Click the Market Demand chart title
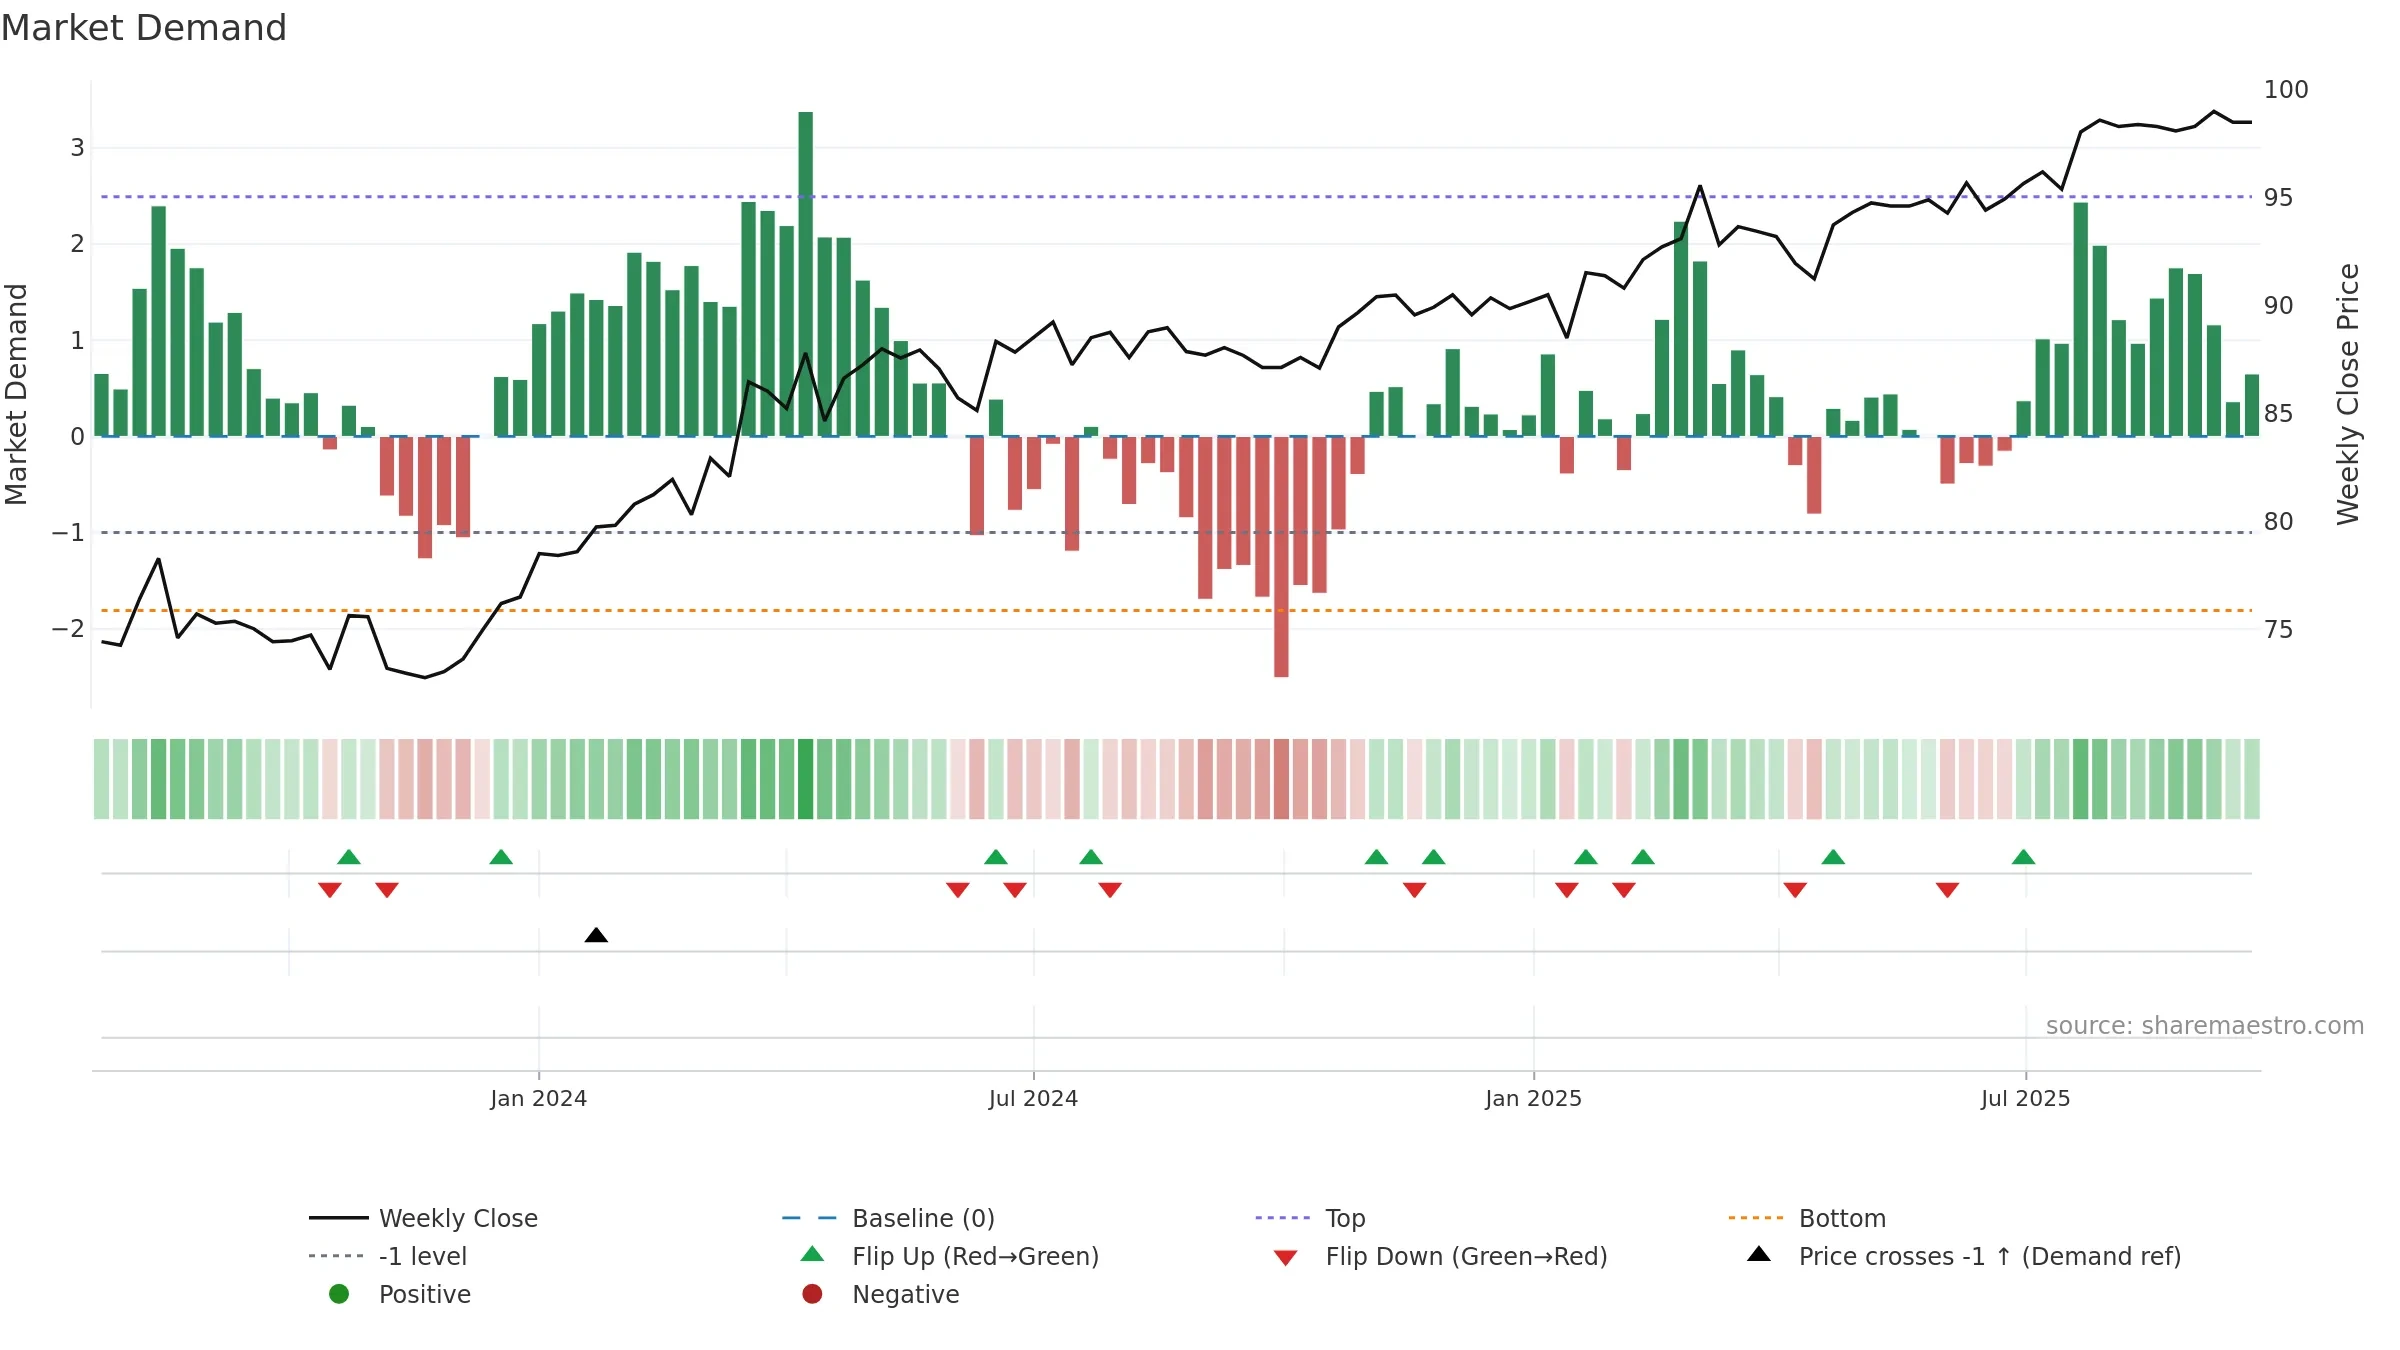 pos(144,28)
